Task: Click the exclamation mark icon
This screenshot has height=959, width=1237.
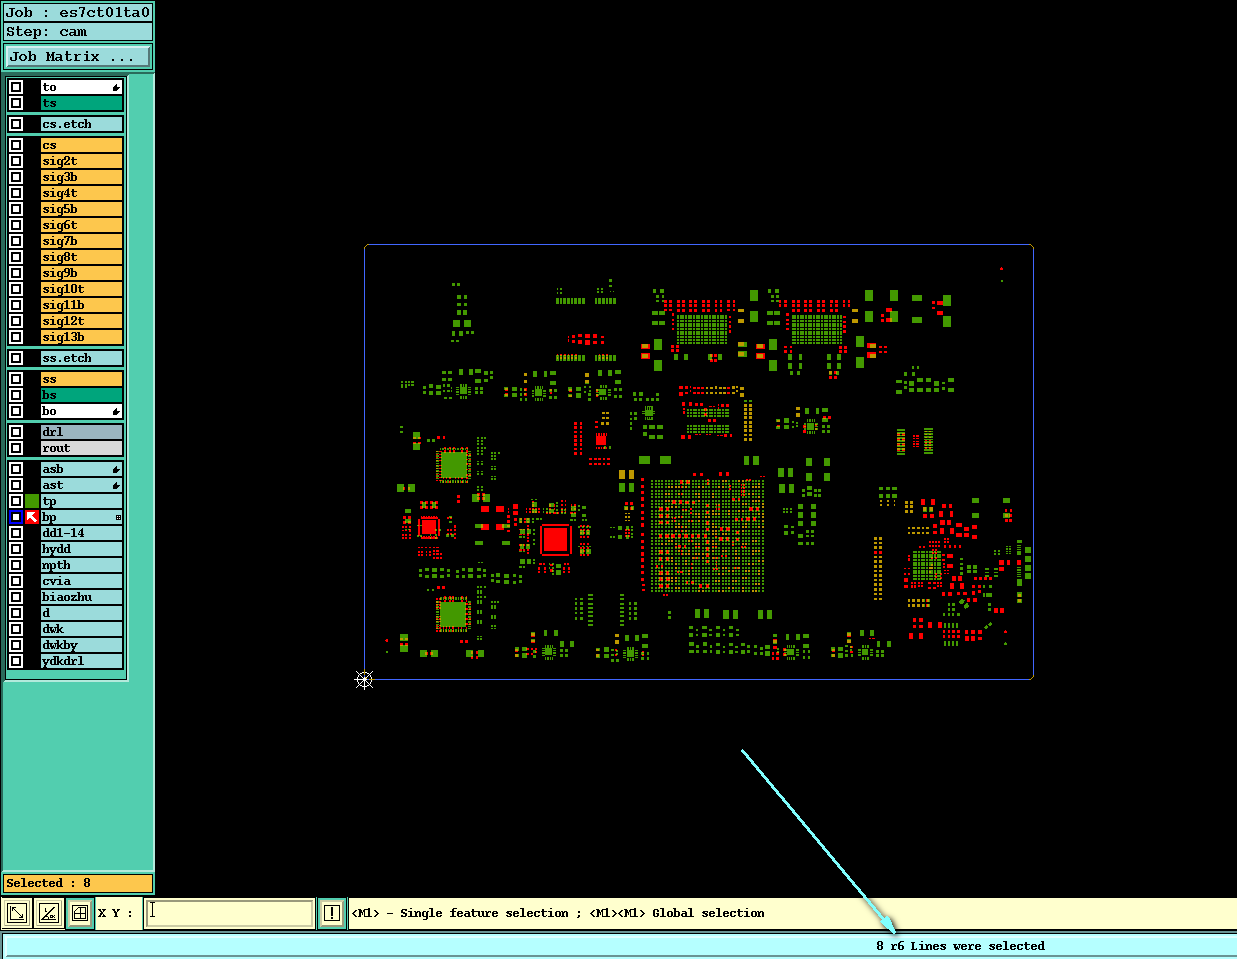Action: coord(331,913)
